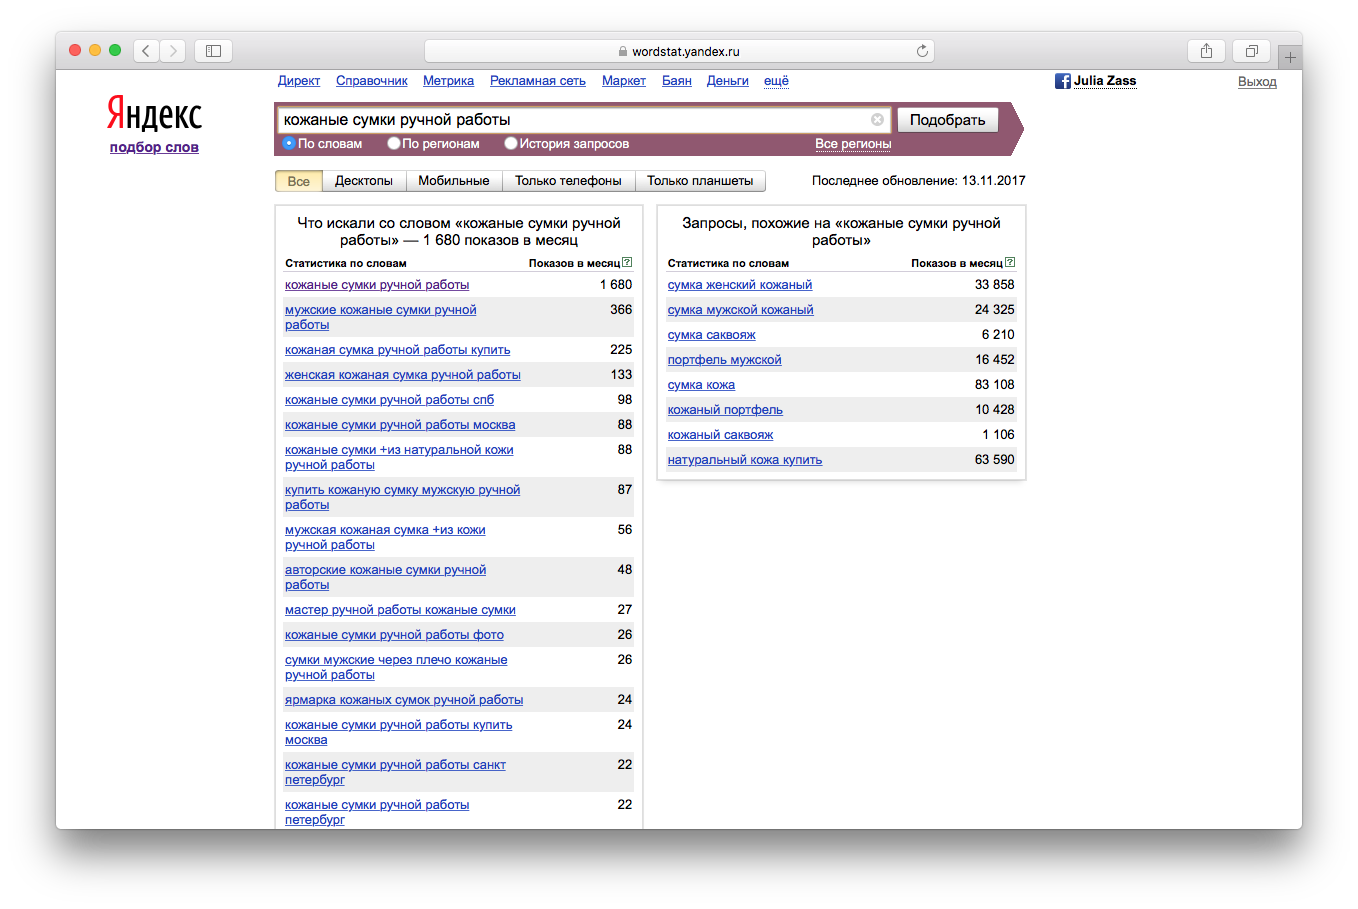Open the Все регионы selector

853,143
